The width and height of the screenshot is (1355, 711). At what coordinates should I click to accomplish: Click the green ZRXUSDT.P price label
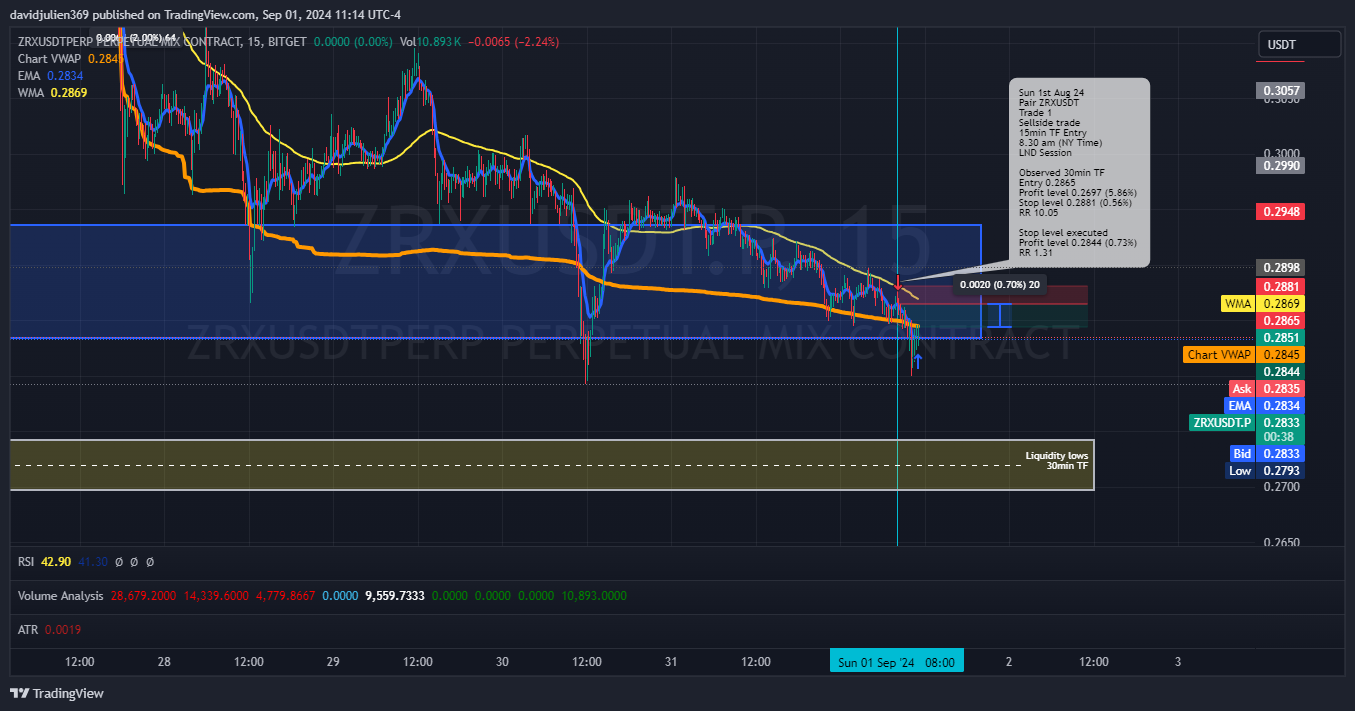[1222, 423]
